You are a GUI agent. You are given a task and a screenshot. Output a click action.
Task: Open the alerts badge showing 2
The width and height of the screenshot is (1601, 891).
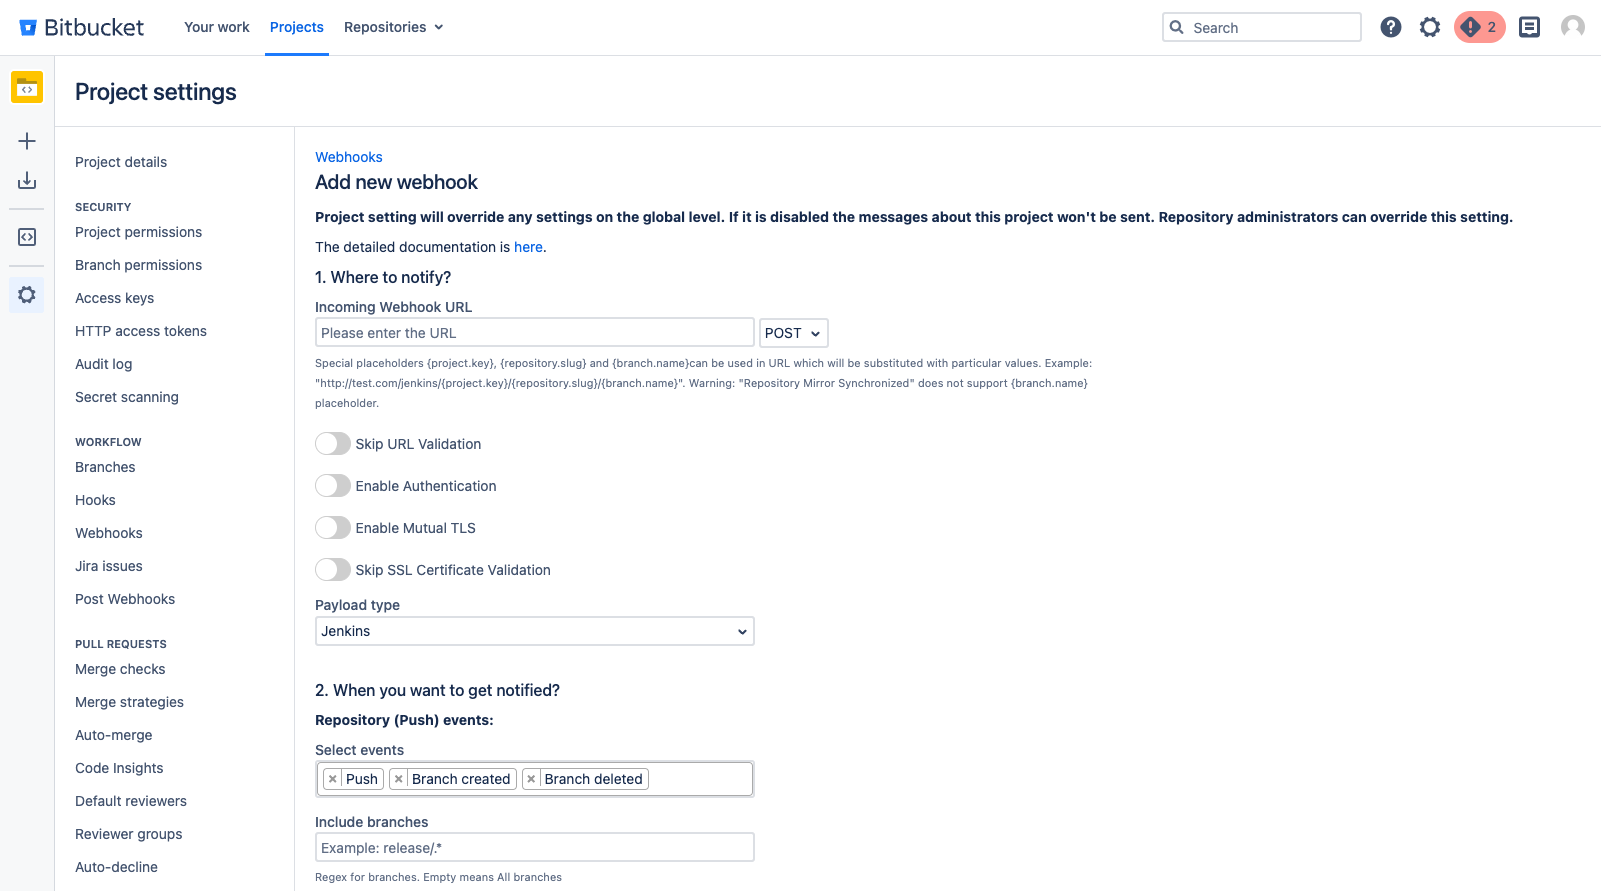click(x=1480, y=27)
